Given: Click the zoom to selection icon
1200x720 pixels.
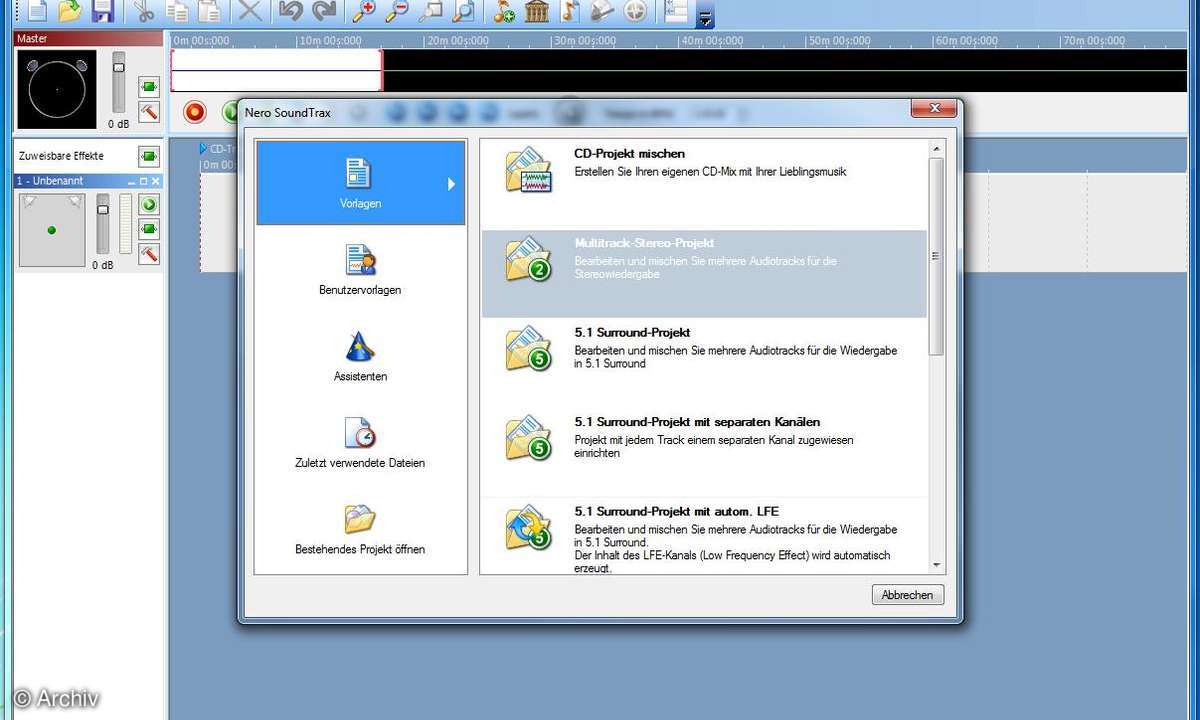Looking at the screenshot, I should click(x=430, y=11).
